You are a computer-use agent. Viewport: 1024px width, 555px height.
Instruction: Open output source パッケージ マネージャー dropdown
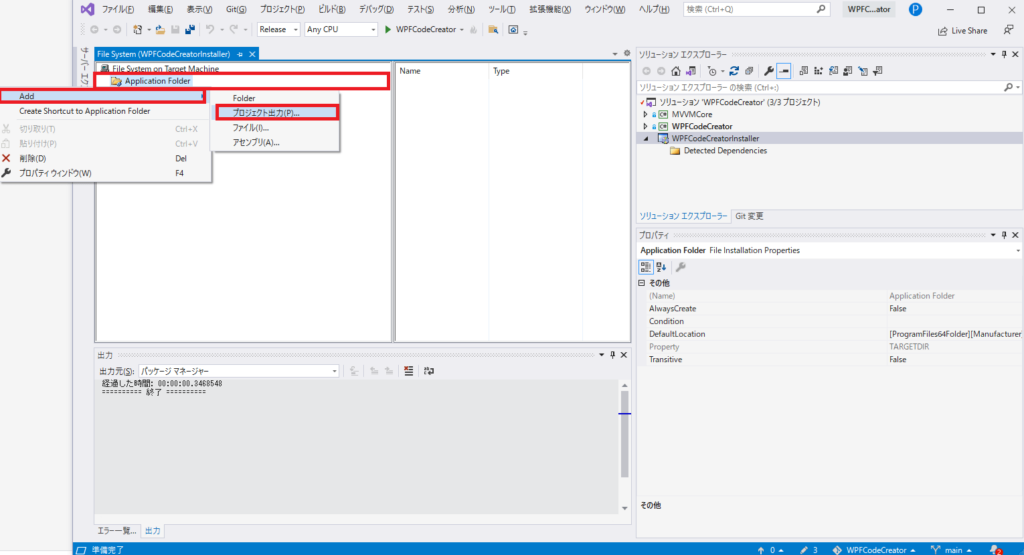pos(238,371)
